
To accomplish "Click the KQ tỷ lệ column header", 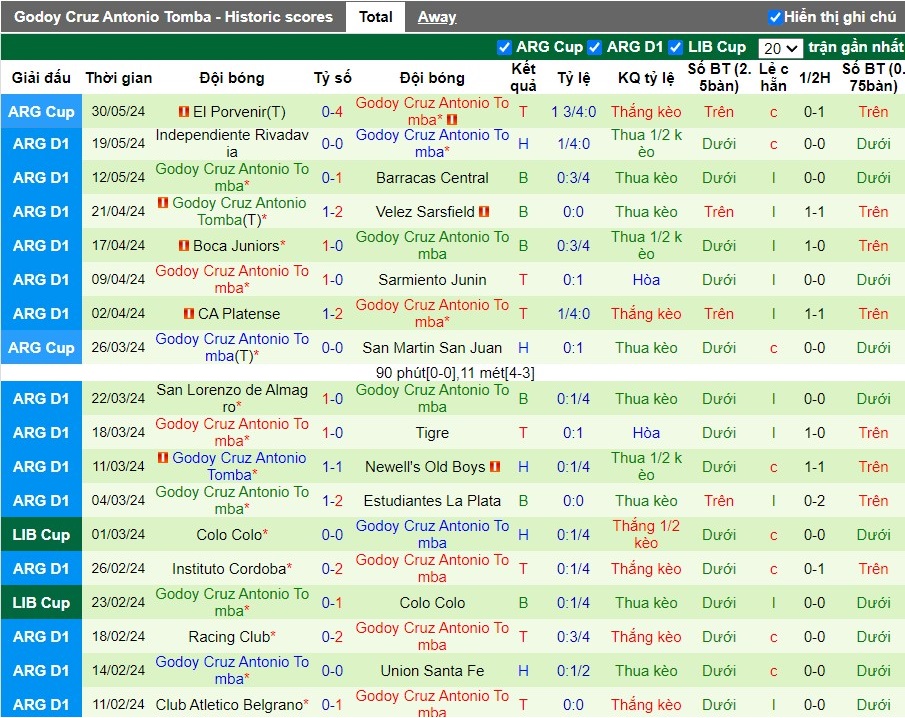I will [646, 77].
